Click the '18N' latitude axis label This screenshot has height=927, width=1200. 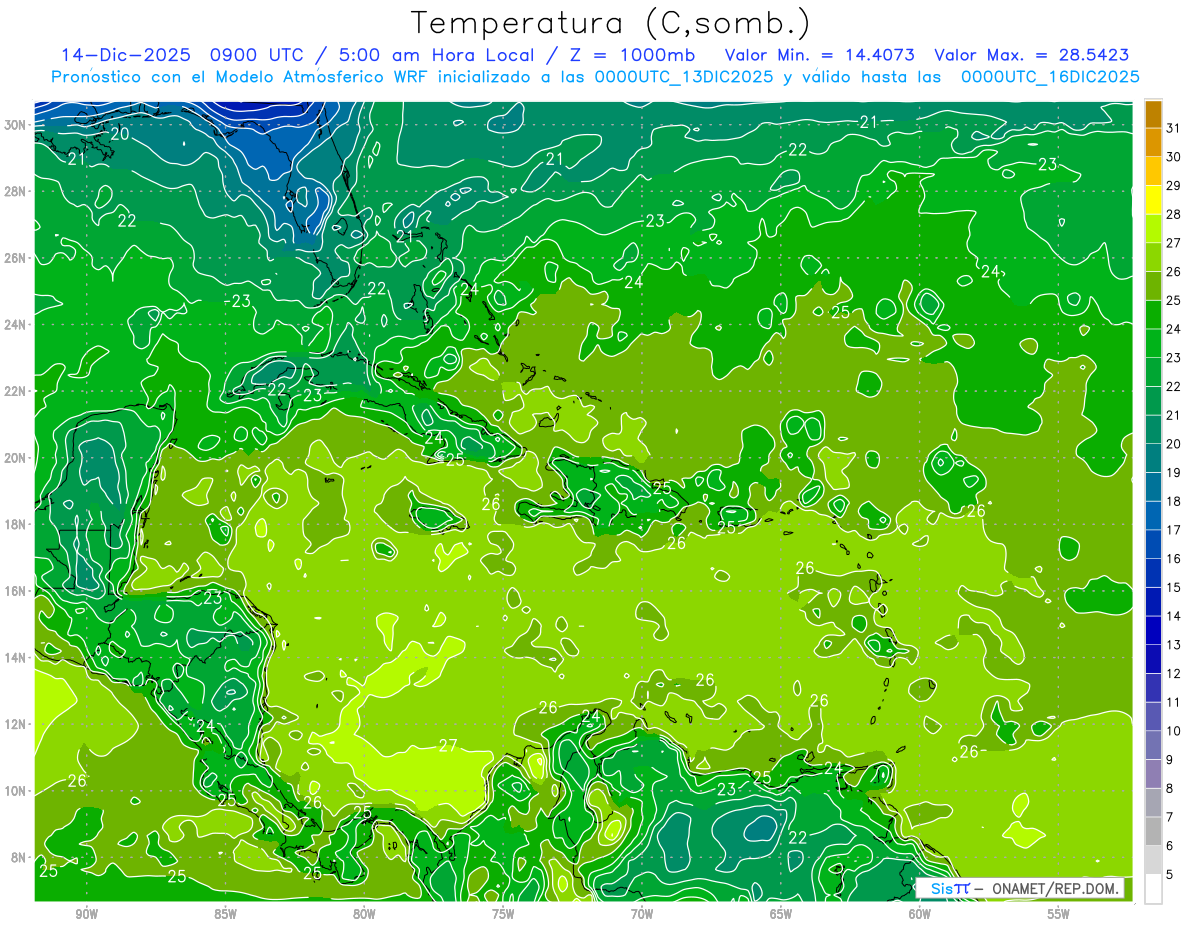pyautogui.click(x=15, y=524)
